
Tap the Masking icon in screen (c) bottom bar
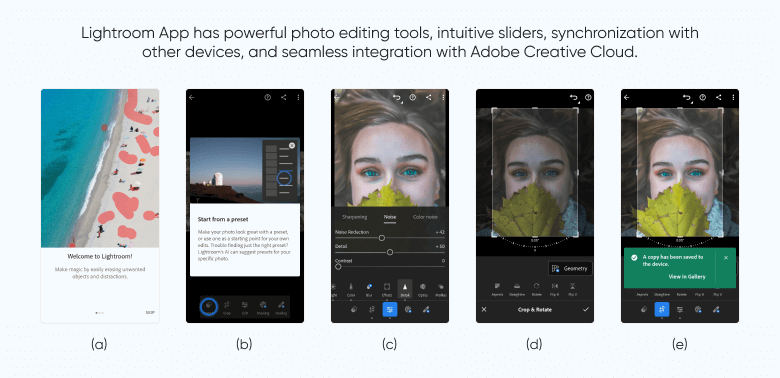(x=408, y=309)
